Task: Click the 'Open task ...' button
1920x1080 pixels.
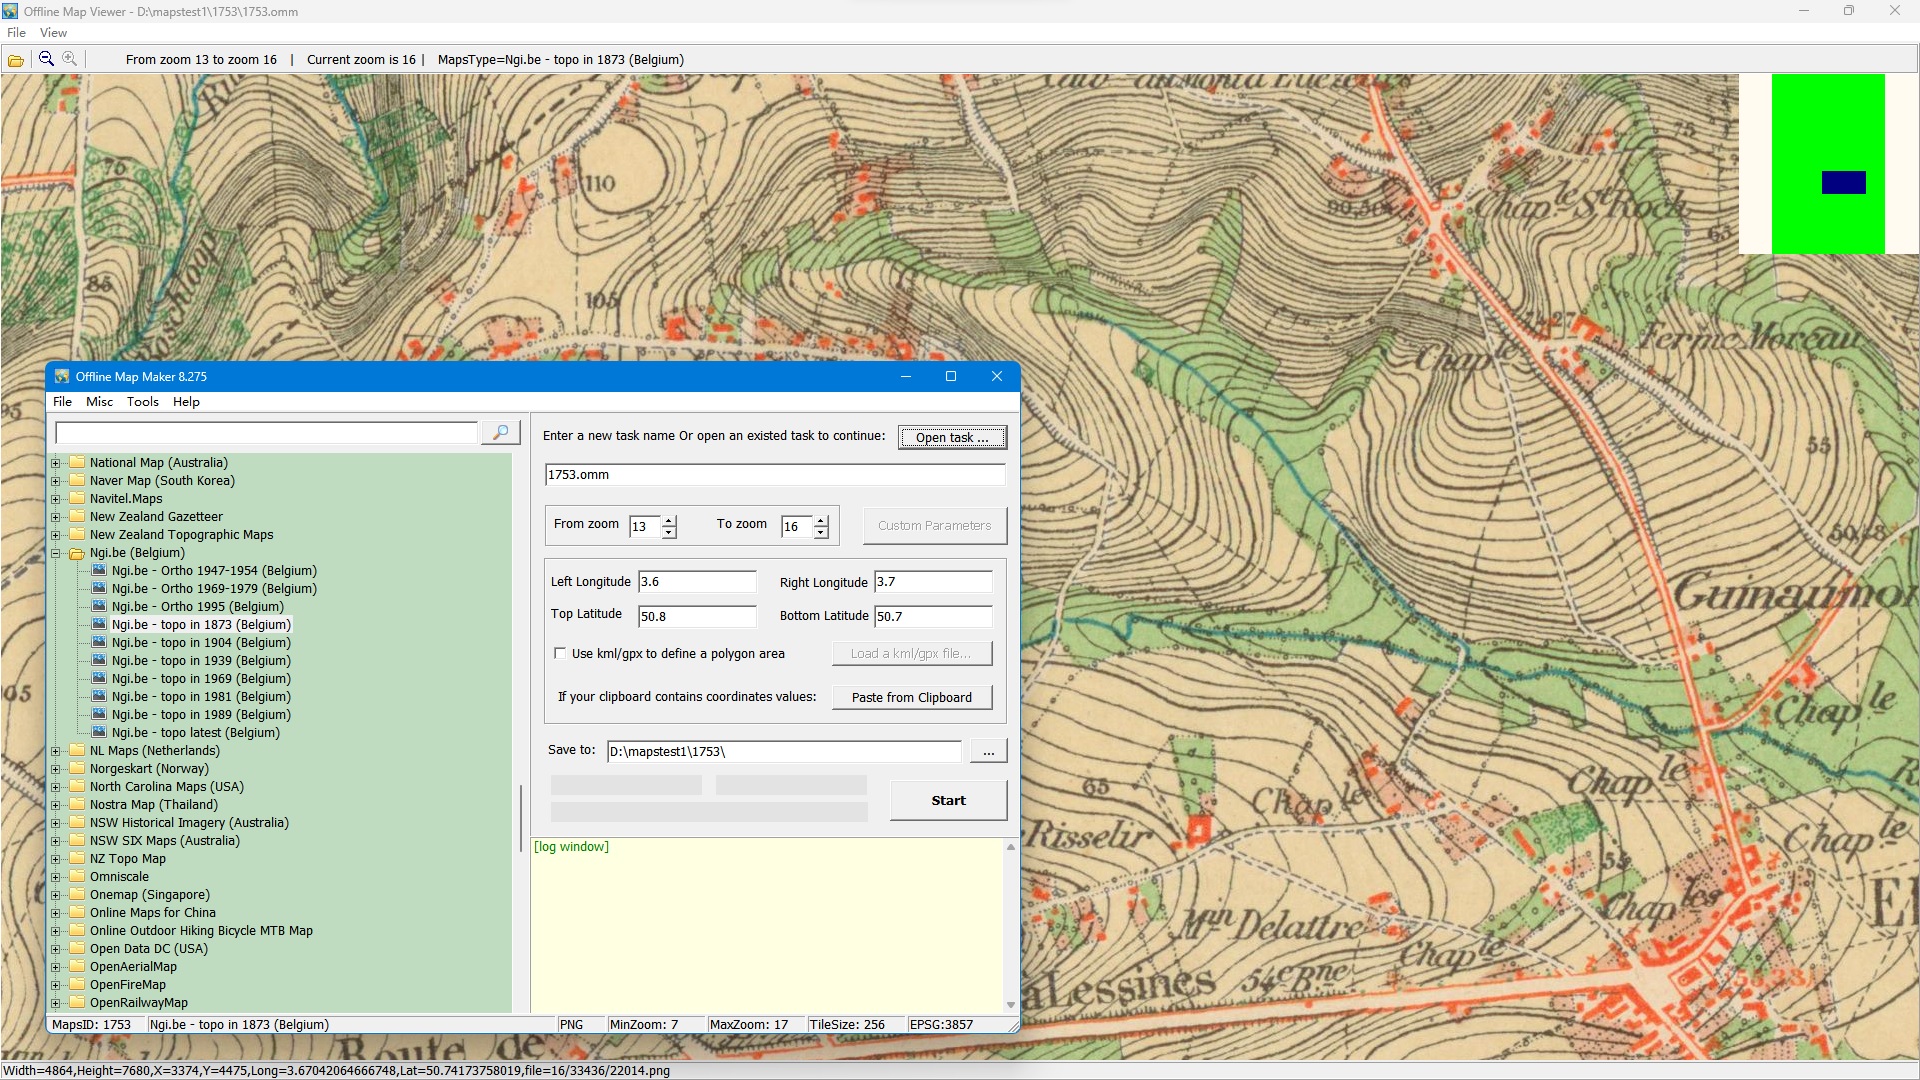Action: pos(952,437)
